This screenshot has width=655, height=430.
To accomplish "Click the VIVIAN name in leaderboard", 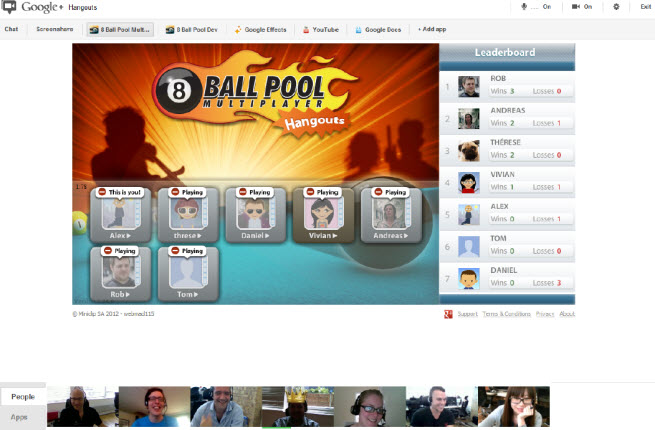I will pos(502,174).
